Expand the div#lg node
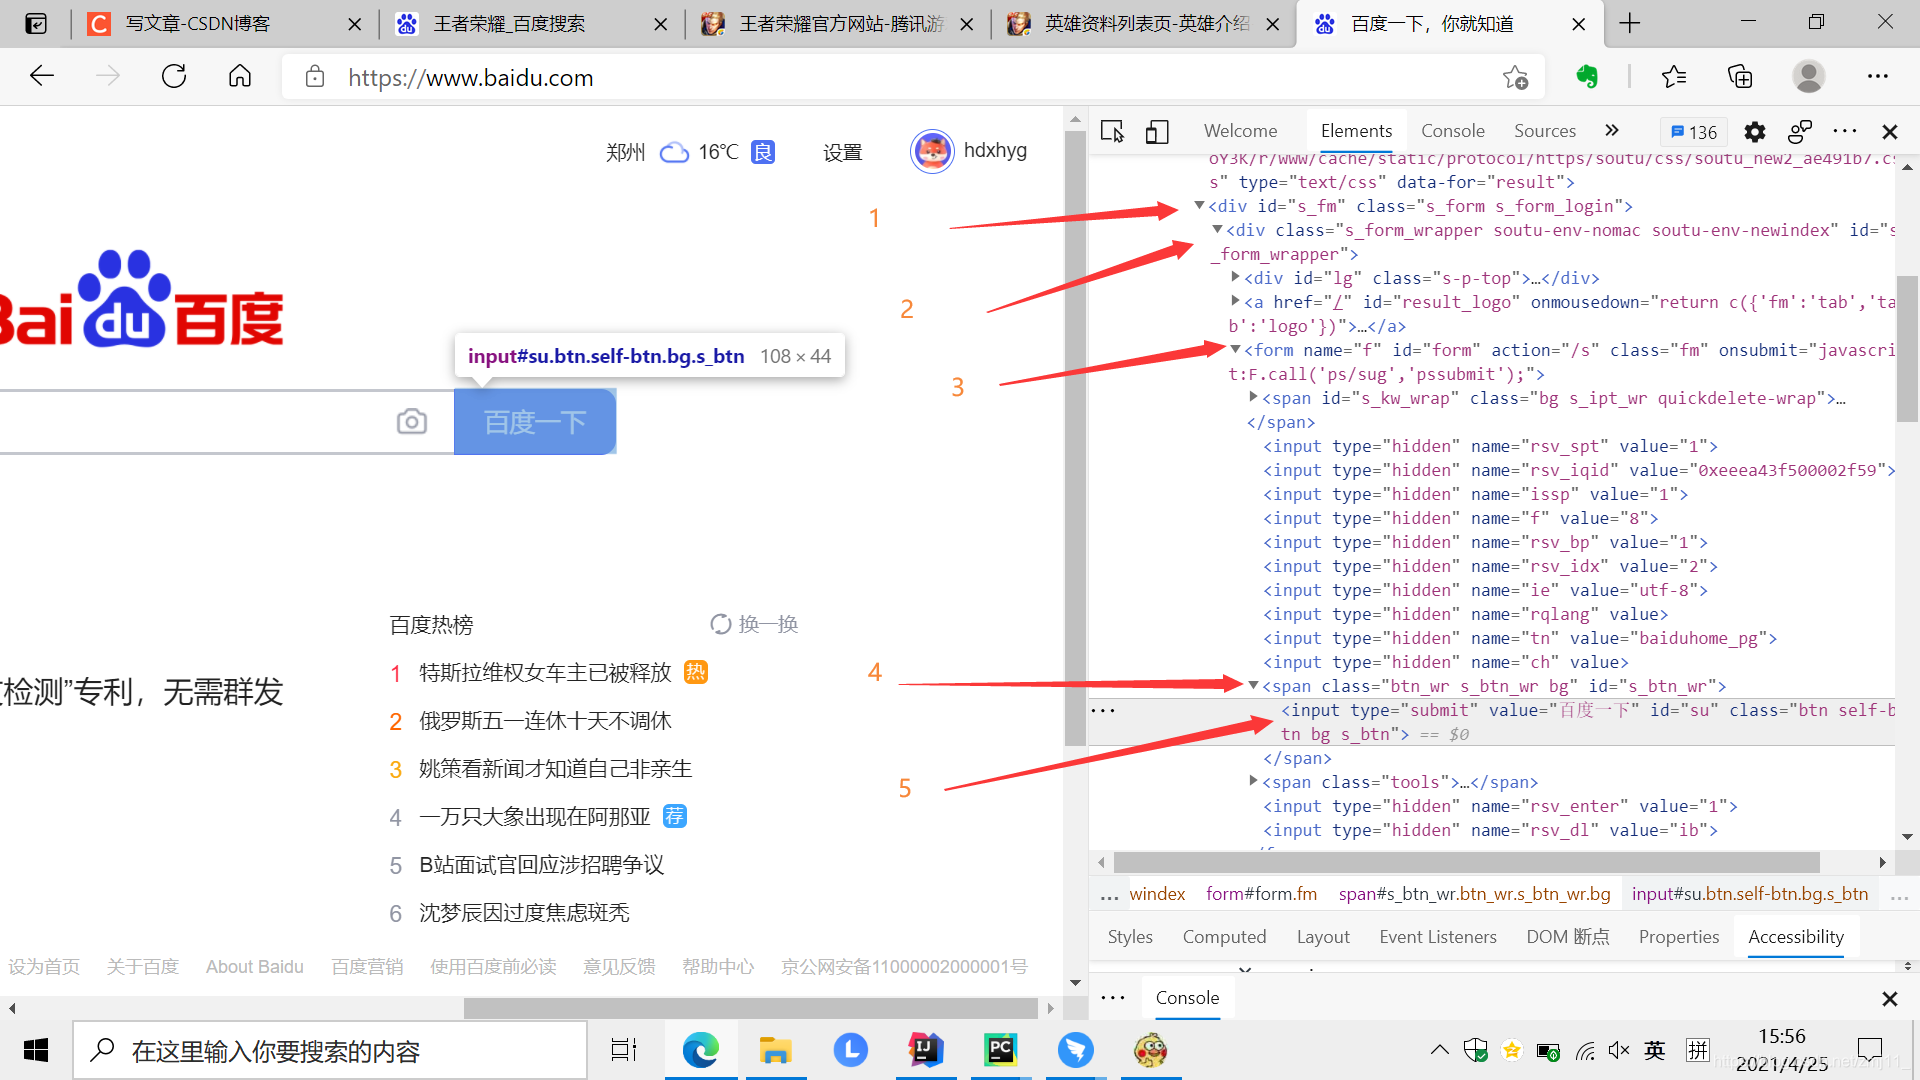The height and width of the screenshot is (1080, 1920). [1236, 277]
